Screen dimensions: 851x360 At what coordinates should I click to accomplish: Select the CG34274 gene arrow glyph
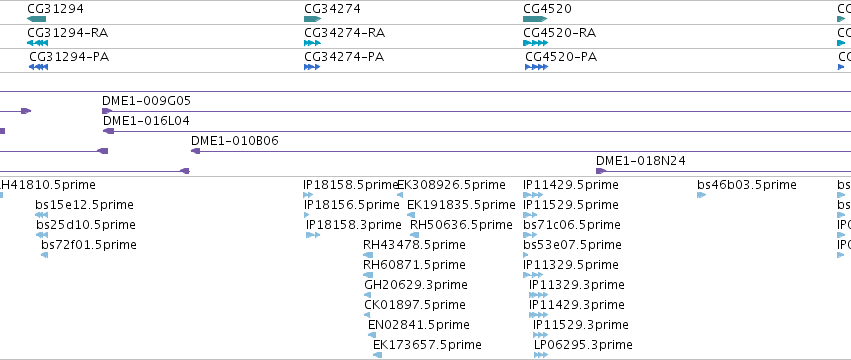(313, 19)
